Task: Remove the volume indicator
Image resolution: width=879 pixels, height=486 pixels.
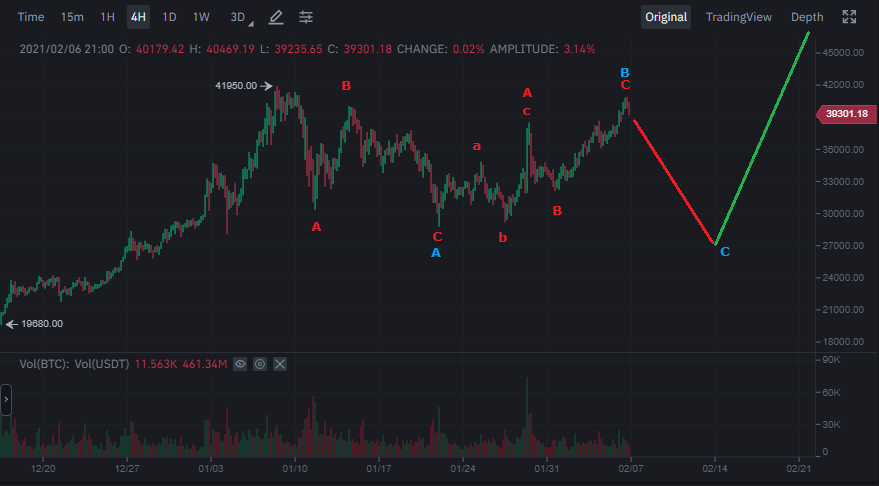Action: 280,364
